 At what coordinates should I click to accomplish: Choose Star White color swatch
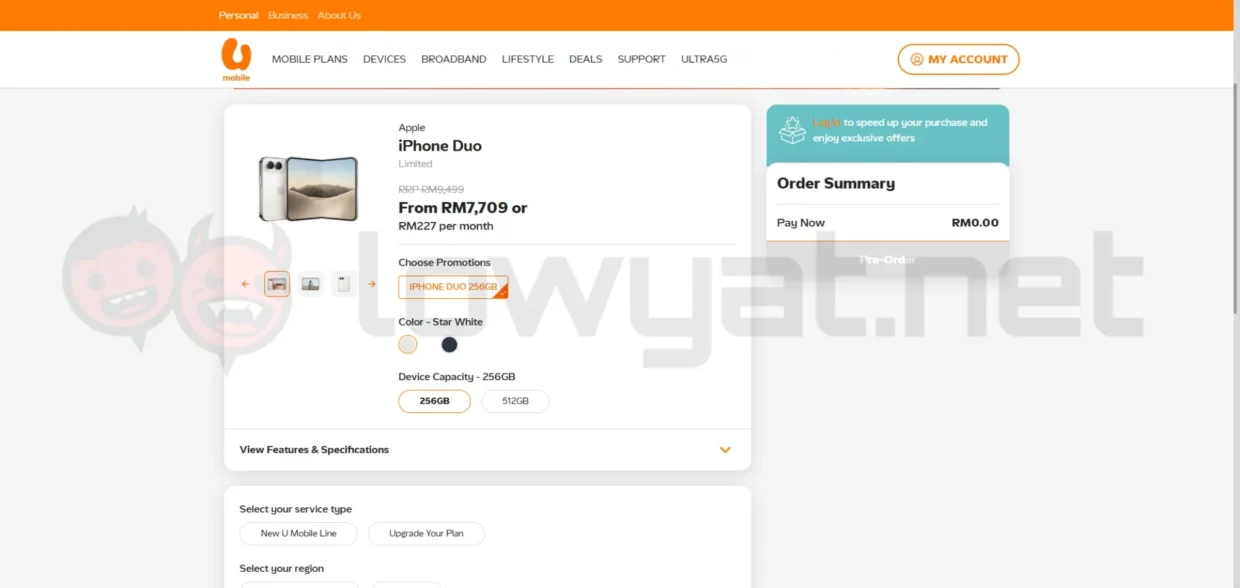click(408, 344)
